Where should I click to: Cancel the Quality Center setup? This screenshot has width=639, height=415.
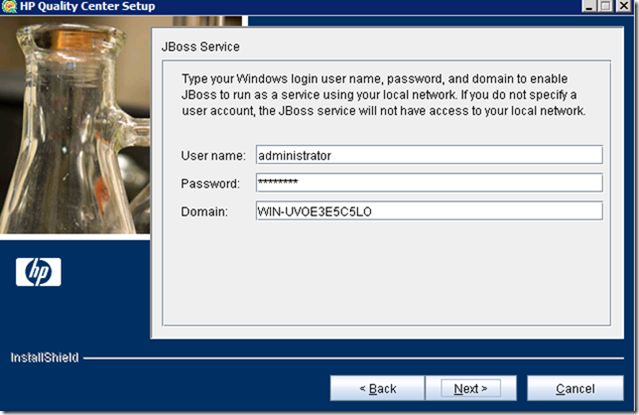point(575,388)
